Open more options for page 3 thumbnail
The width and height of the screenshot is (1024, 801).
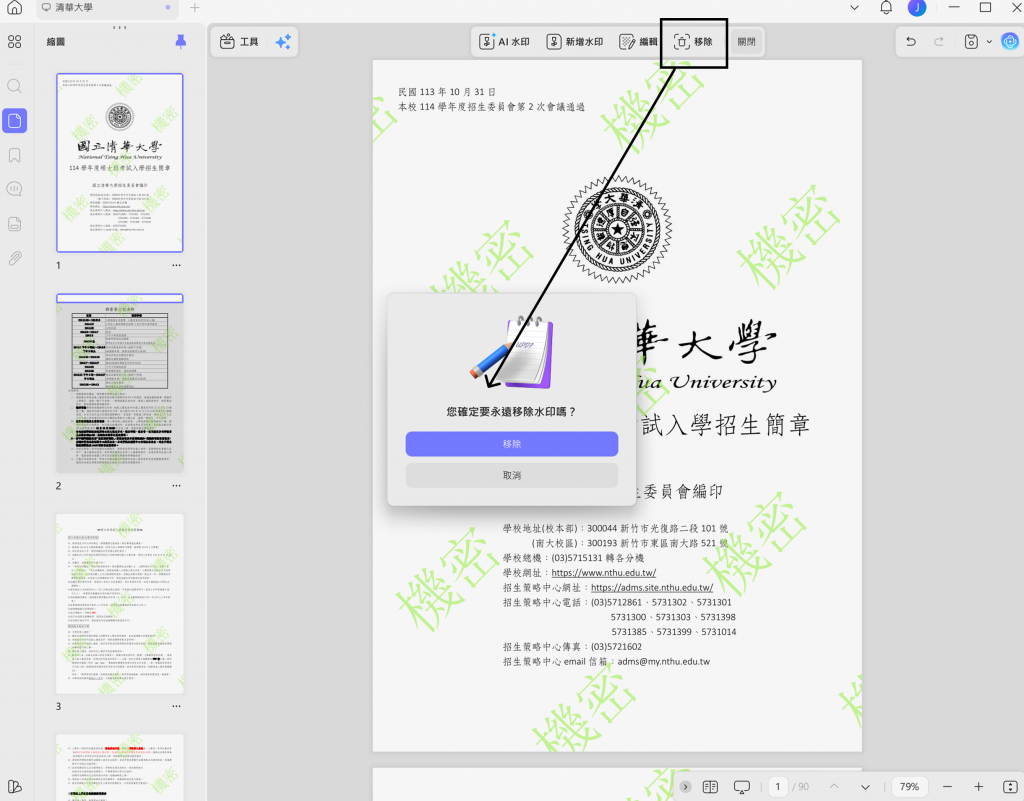176,706
